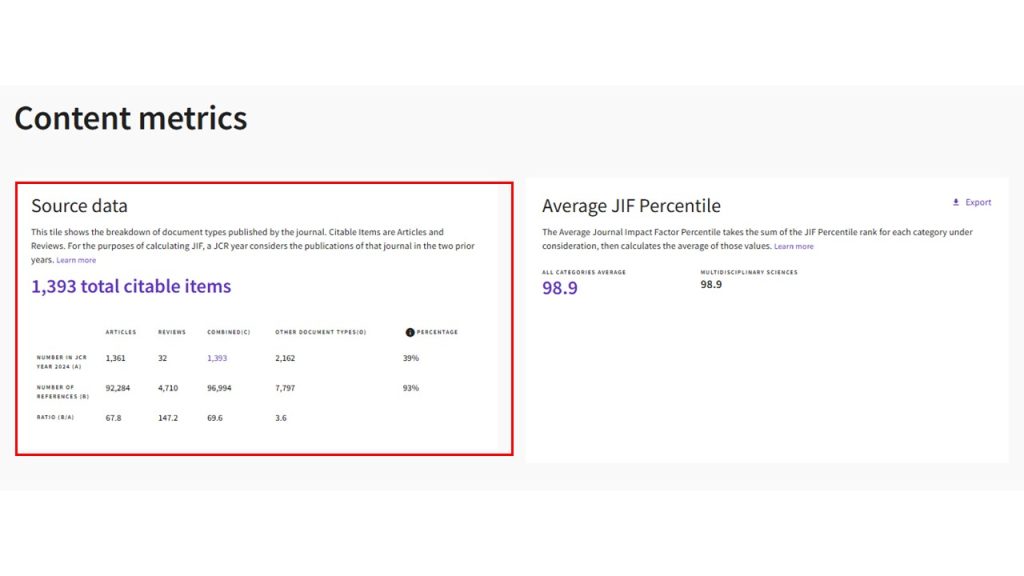
Task: Click the Average JIF Percentile heading
Action: (x=631, y=206)
